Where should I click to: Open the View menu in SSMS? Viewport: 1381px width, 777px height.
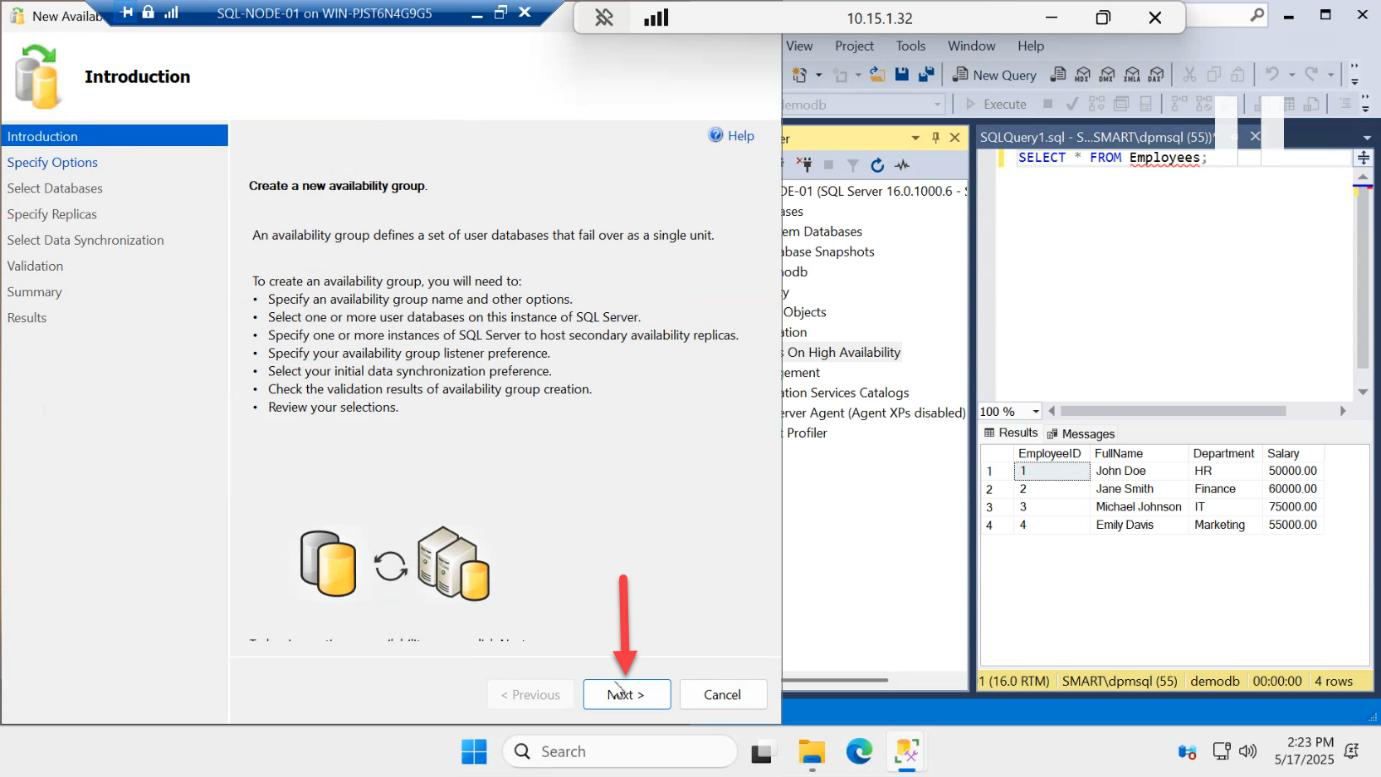pos(799,46)
